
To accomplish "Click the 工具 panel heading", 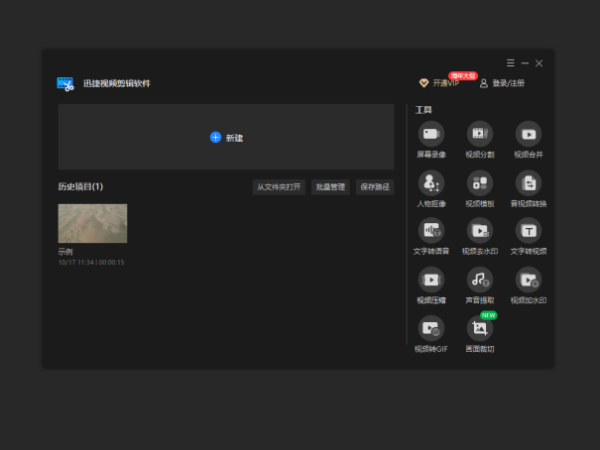I will point(424,110).
